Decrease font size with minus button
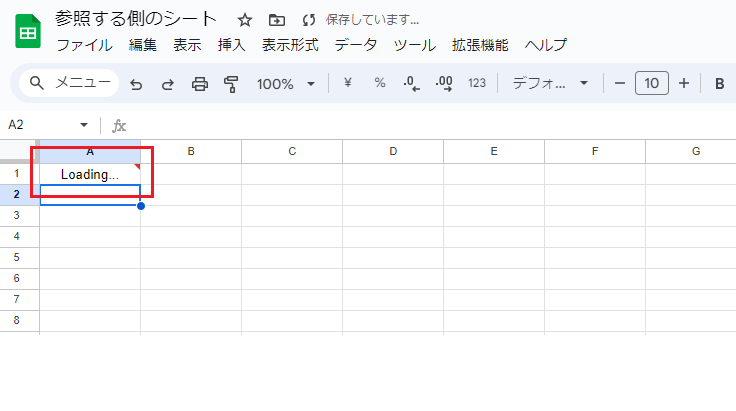The width and height of the screenshot is (736, 411). click(x=620, y=84)
